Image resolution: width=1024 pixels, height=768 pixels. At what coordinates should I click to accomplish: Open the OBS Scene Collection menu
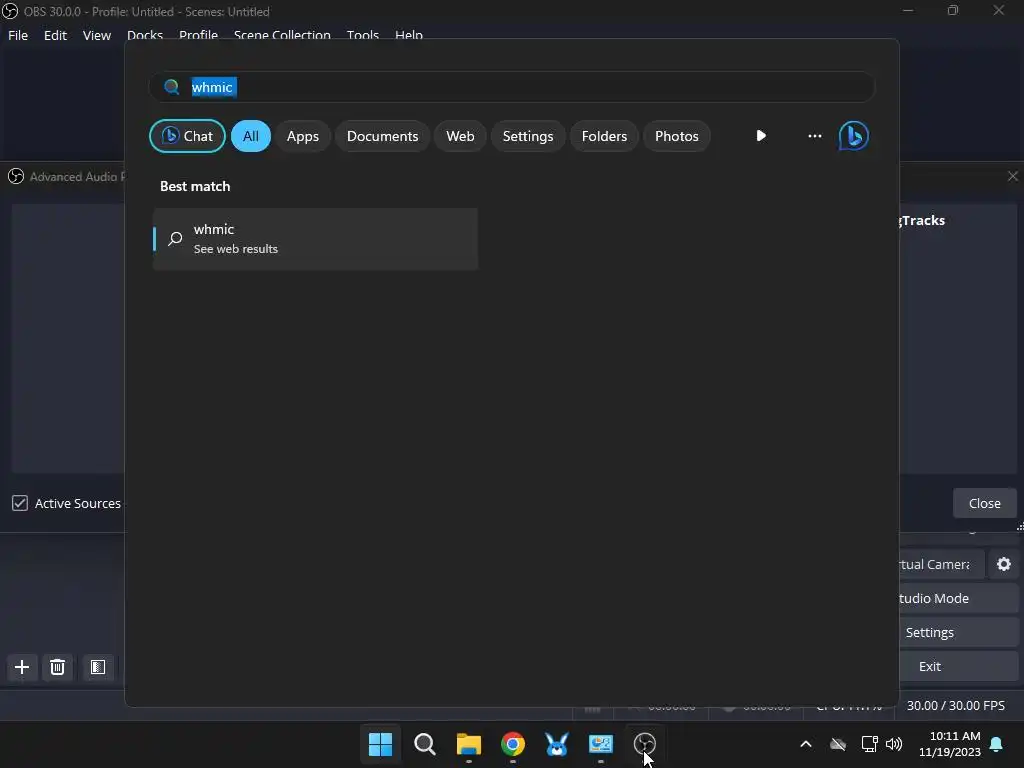coord(282,34)
